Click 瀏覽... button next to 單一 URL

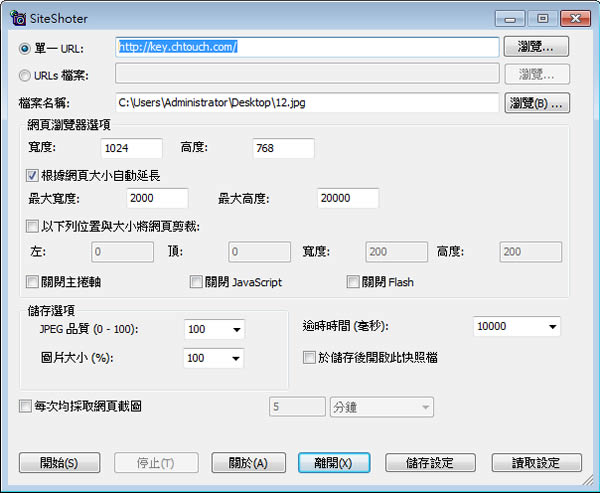point(536,47)
